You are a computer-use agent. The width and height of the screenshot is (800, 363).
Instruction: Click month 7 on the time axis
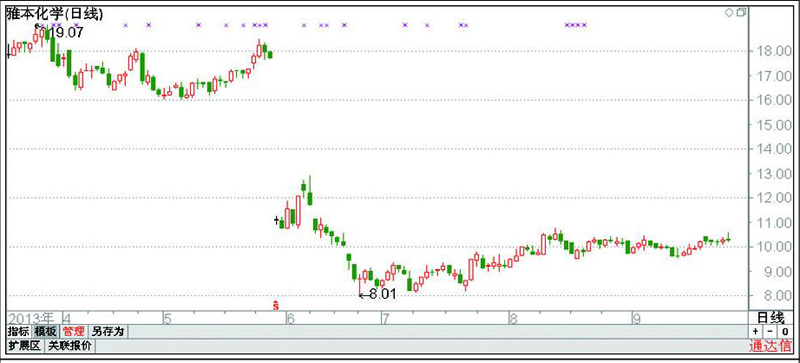(x=386, y=319)
